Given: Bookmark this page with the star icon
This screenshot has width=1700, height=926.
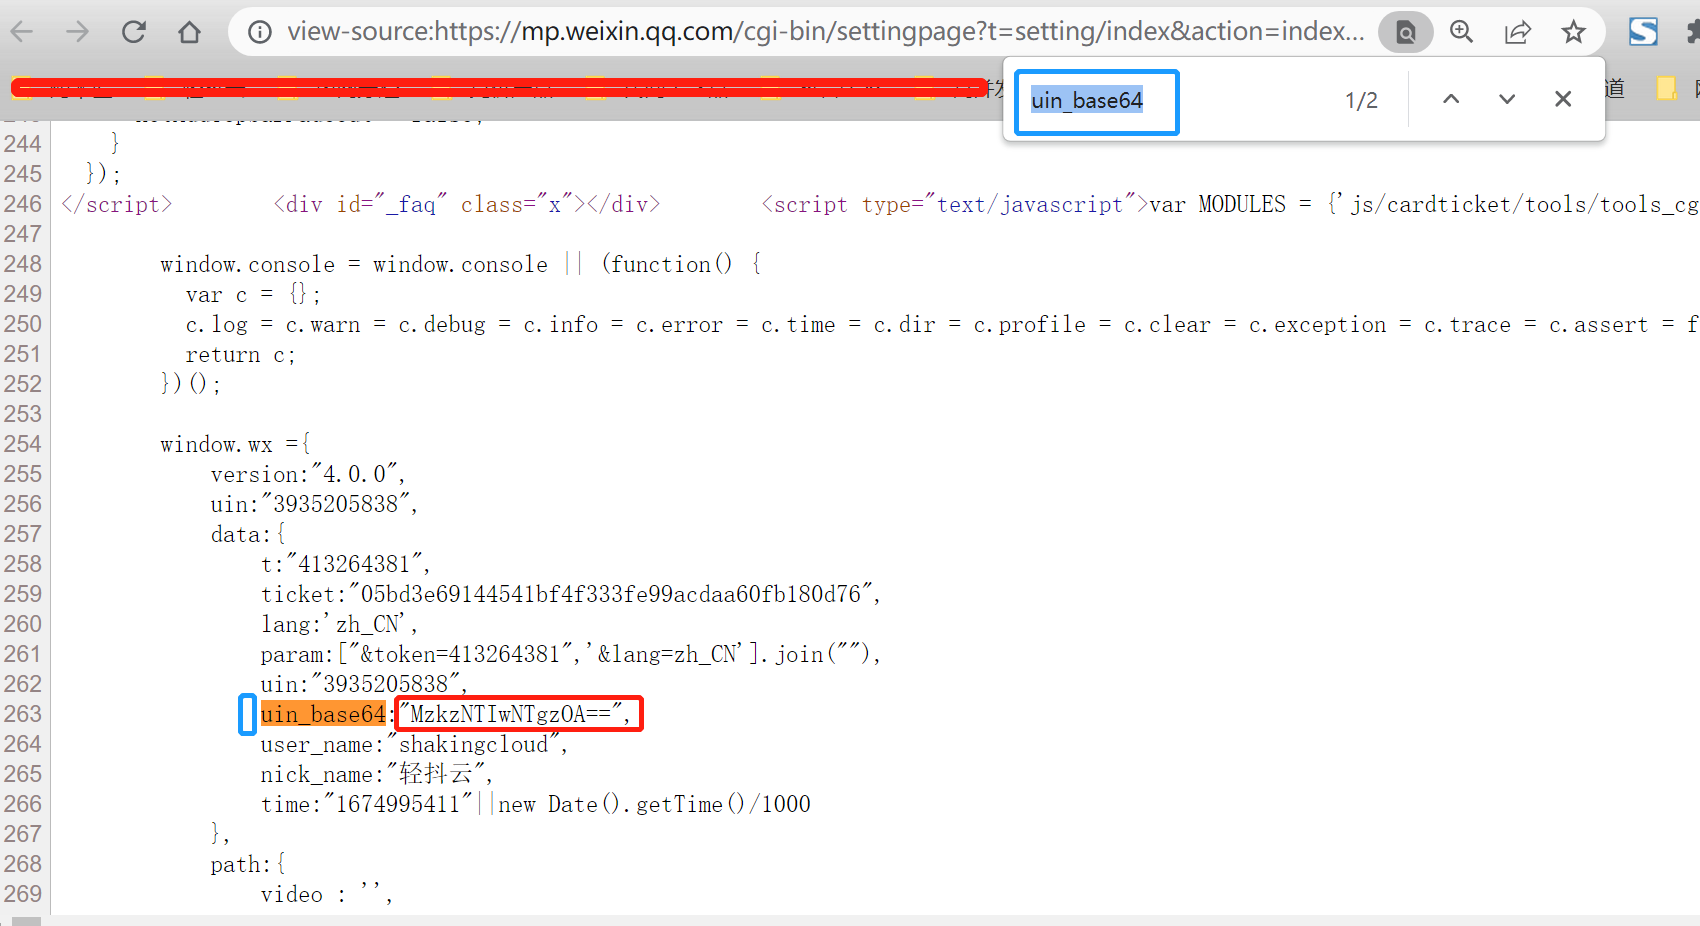Looking at the screenshot, I should pyautogui.click(x=1573, y=32).
